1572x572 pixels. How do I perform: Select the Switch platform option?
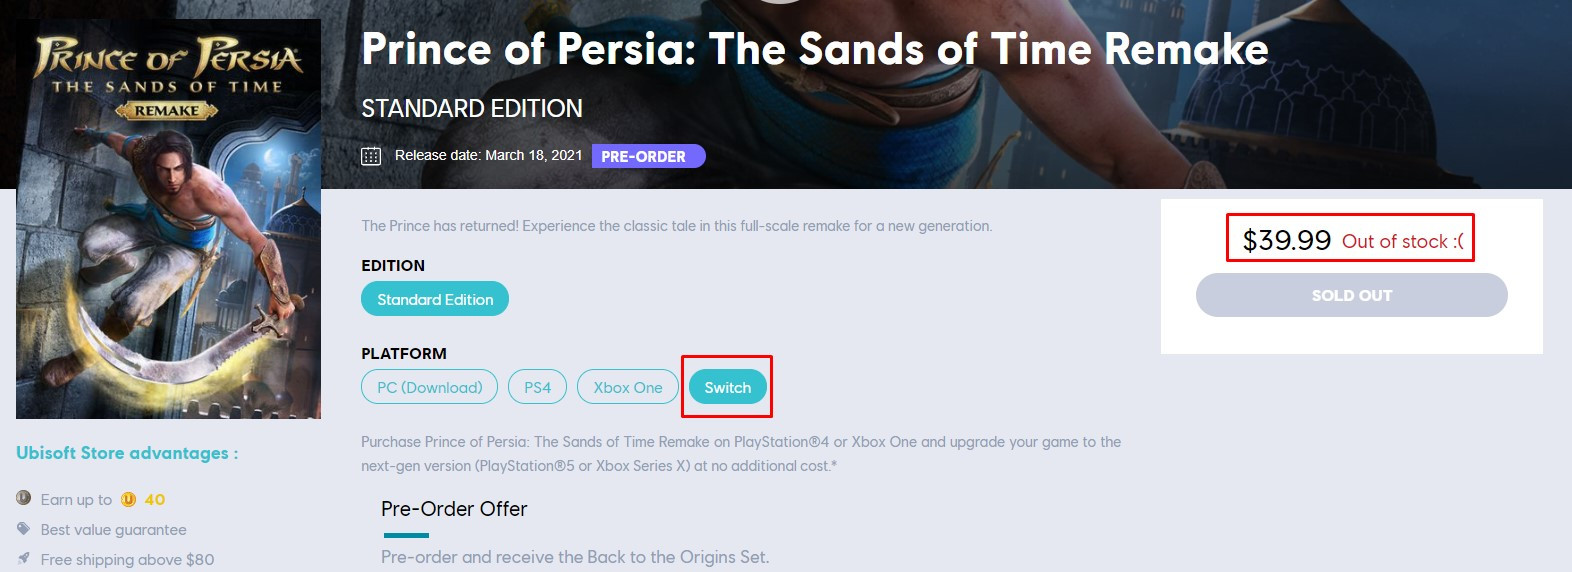[727, 387]
